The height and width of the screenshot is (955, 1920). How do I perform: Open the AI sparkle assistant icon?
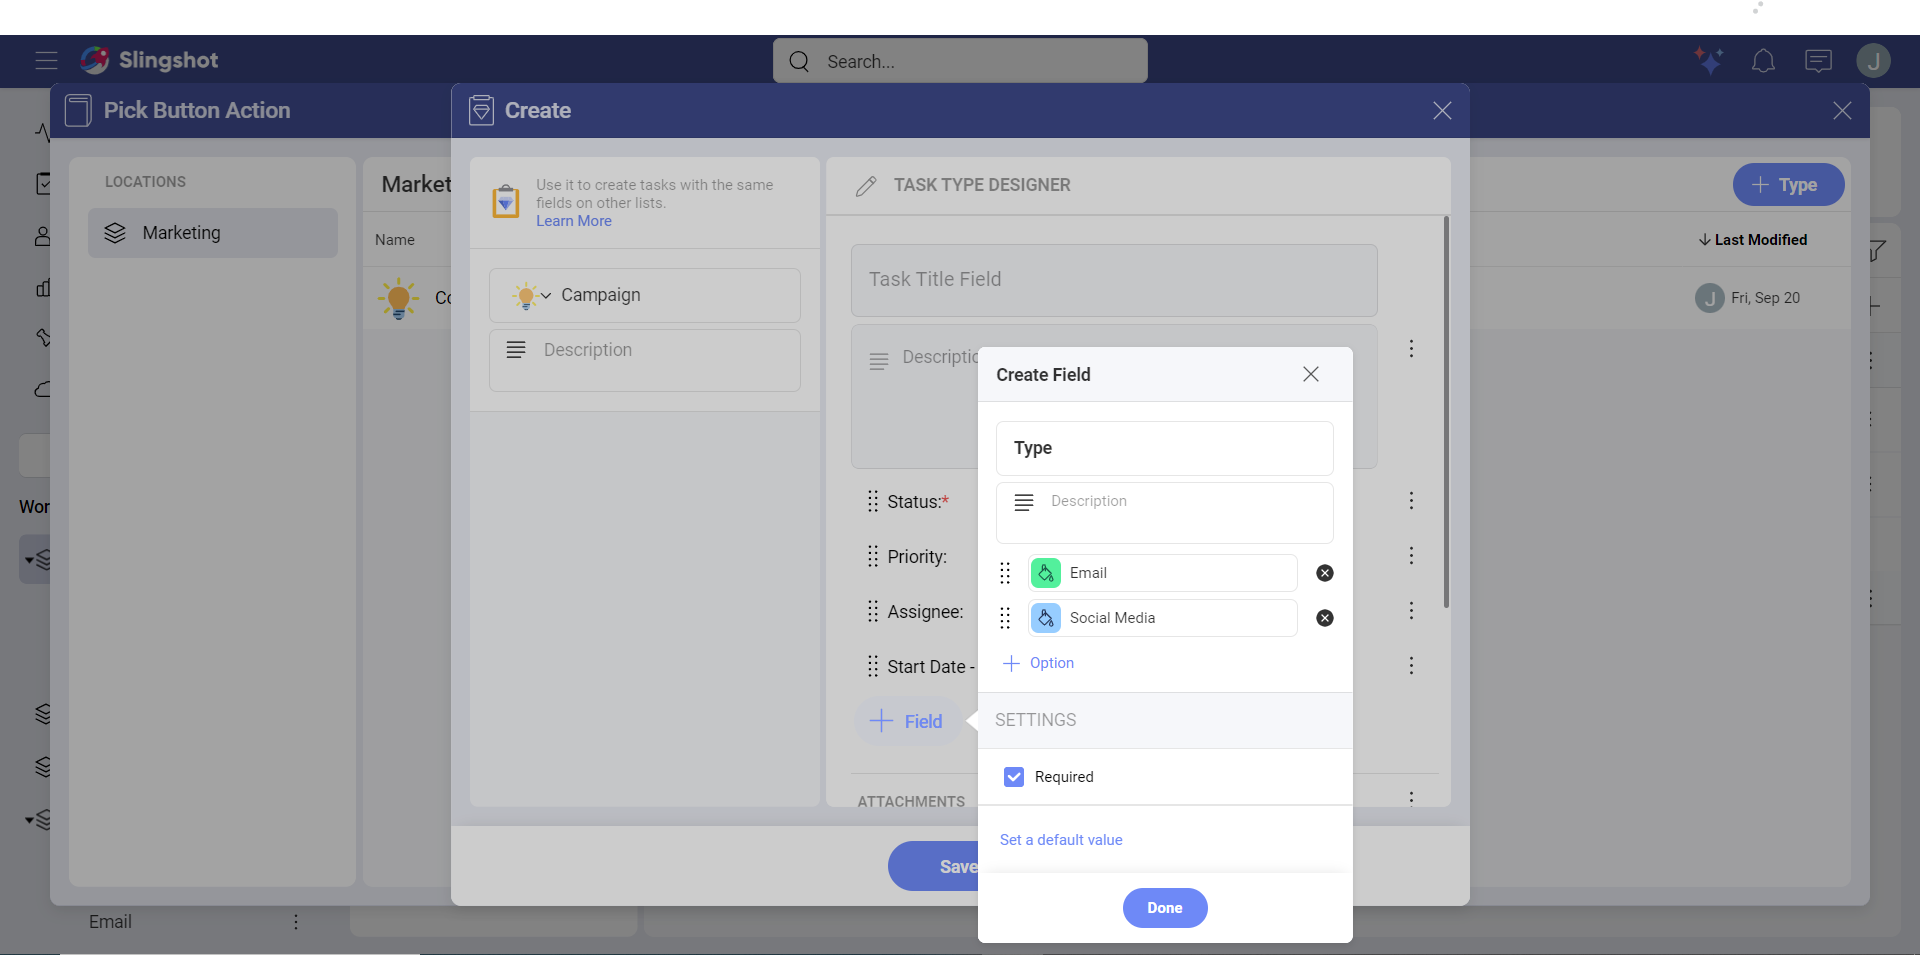1708,61
